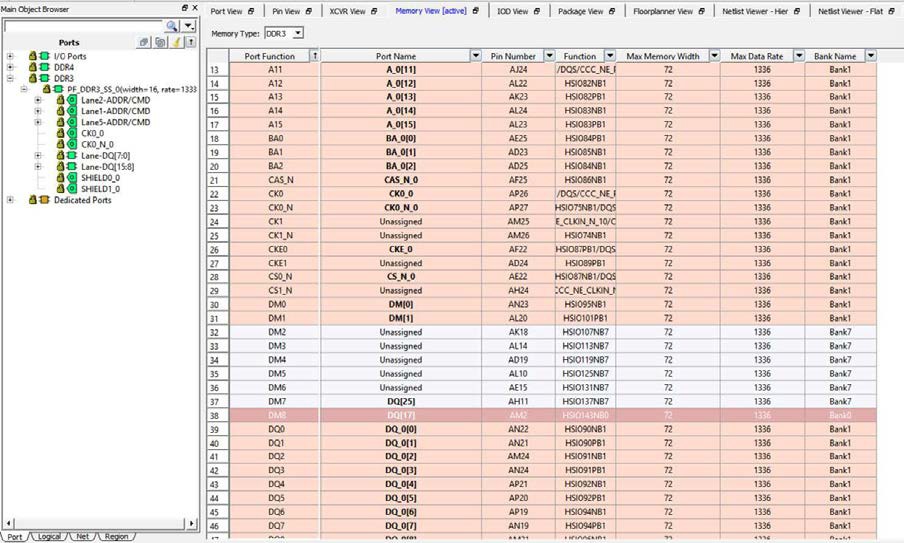This screenshot has width=904, height=543.
Task: Click the up-arrow icon in Ports toolbar
Action: tap(190, 43)
